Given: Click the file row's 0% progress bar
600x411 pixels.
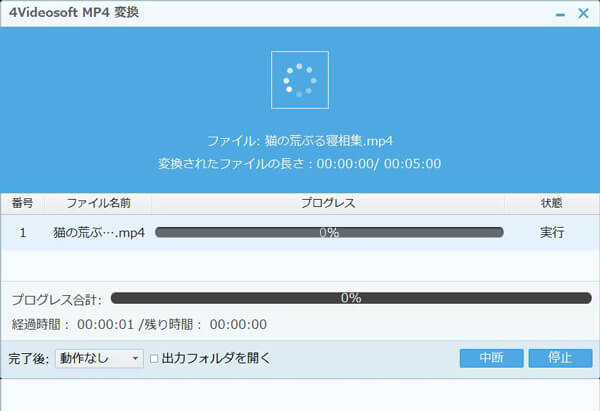Looking at the screenshot, I should click(328, 232).
